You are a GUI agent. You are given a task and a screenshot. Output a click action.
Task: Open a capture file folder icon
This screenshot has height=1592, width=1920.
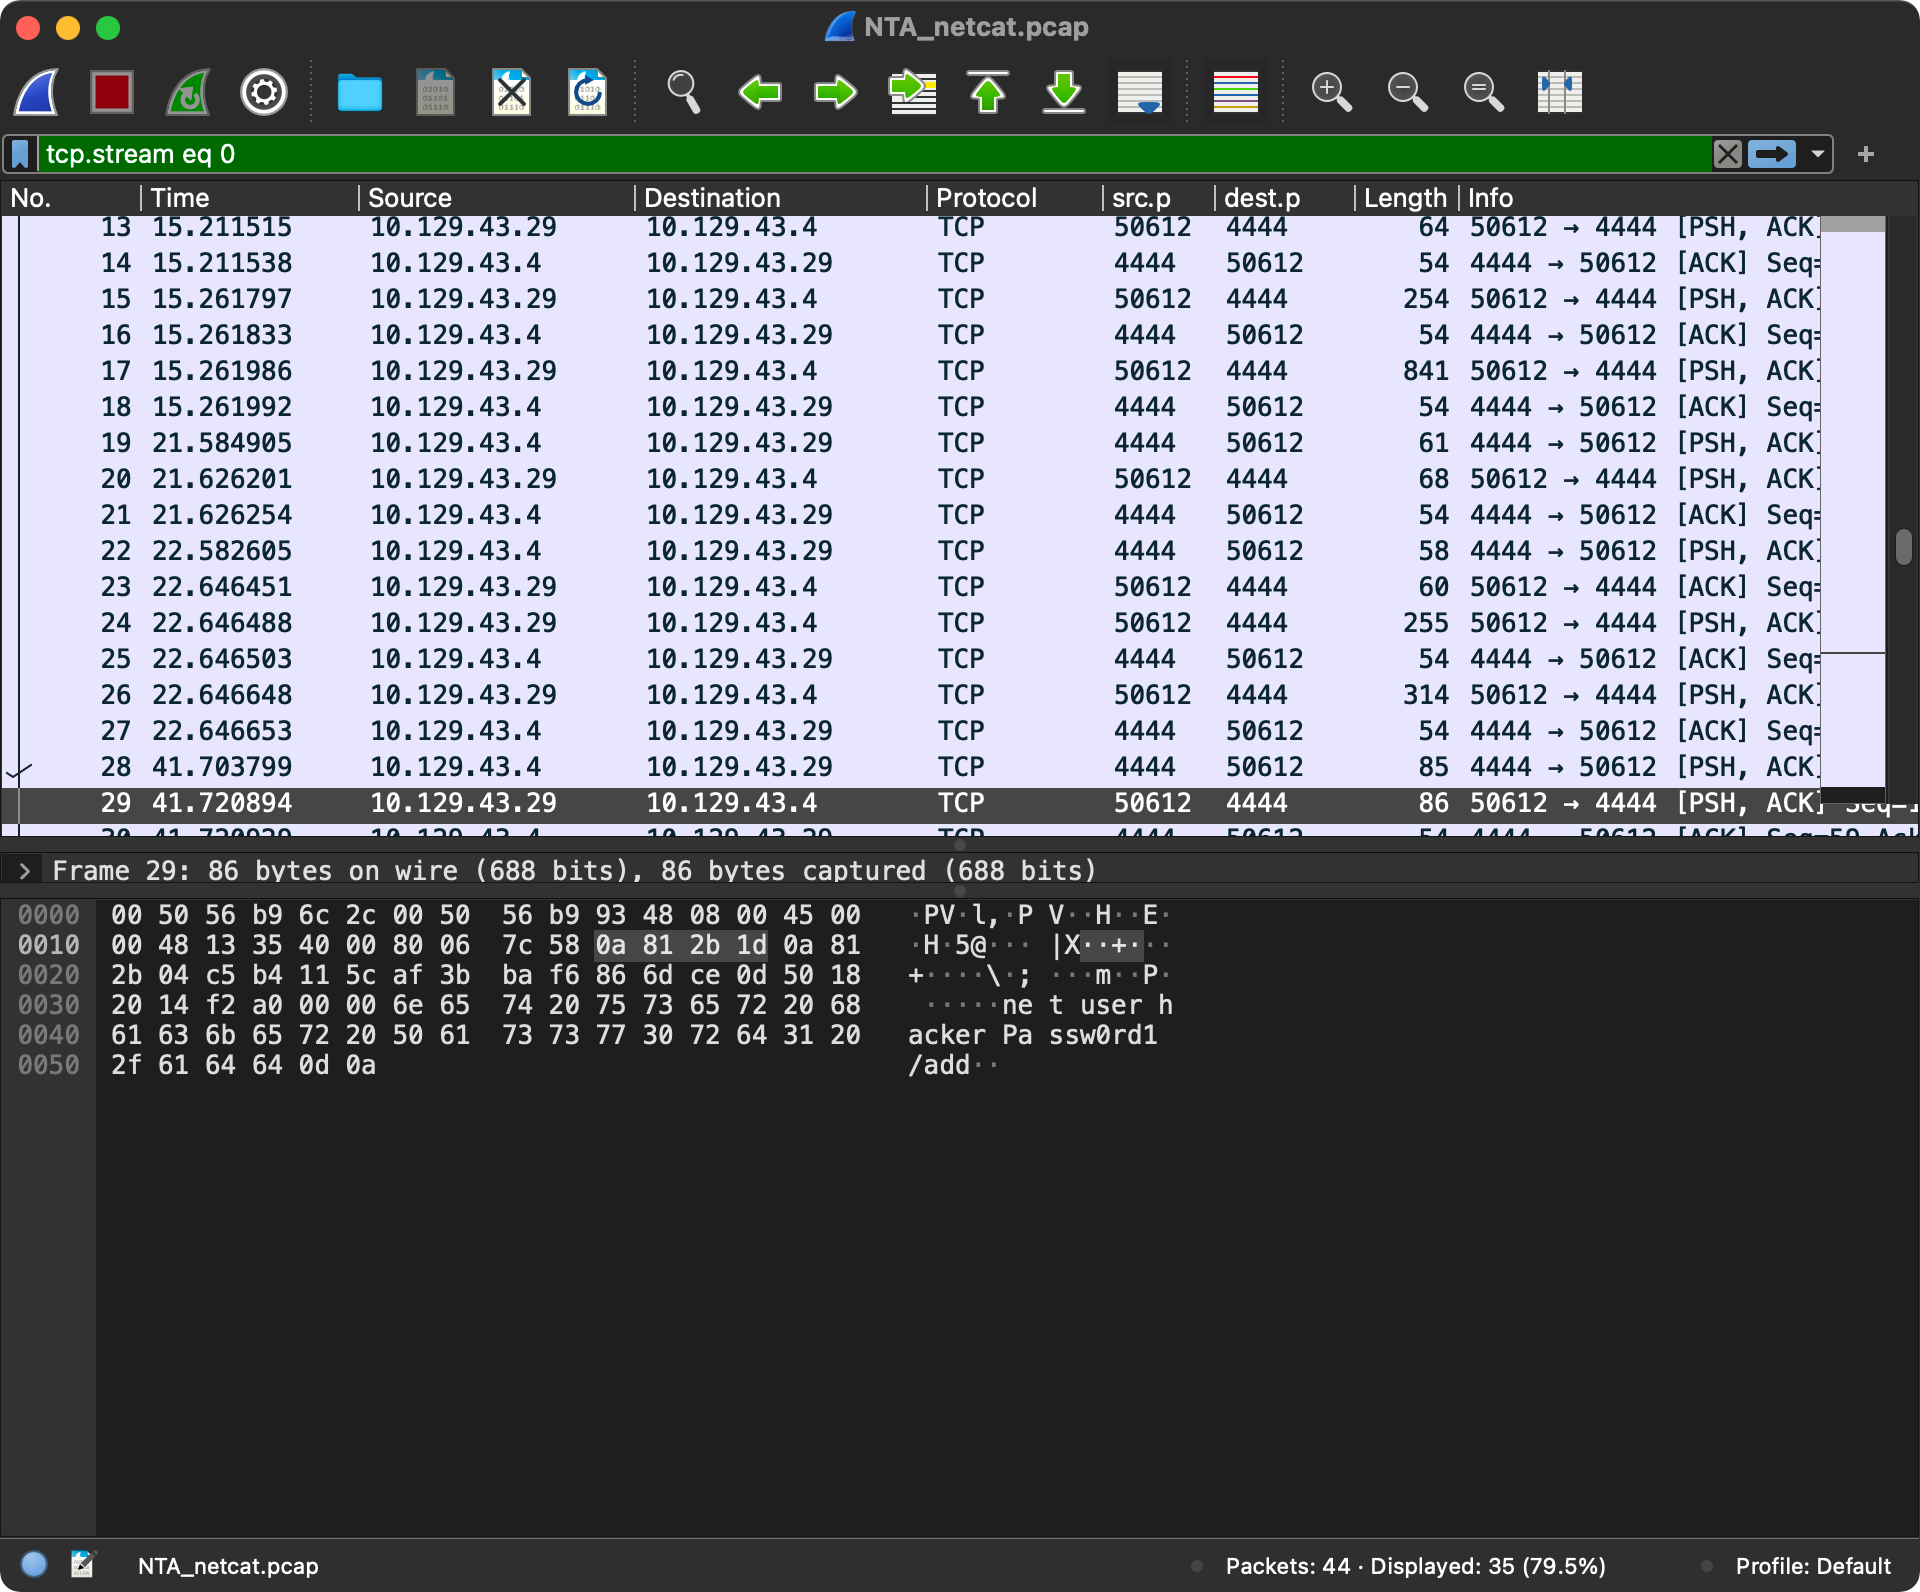(359, 93)
